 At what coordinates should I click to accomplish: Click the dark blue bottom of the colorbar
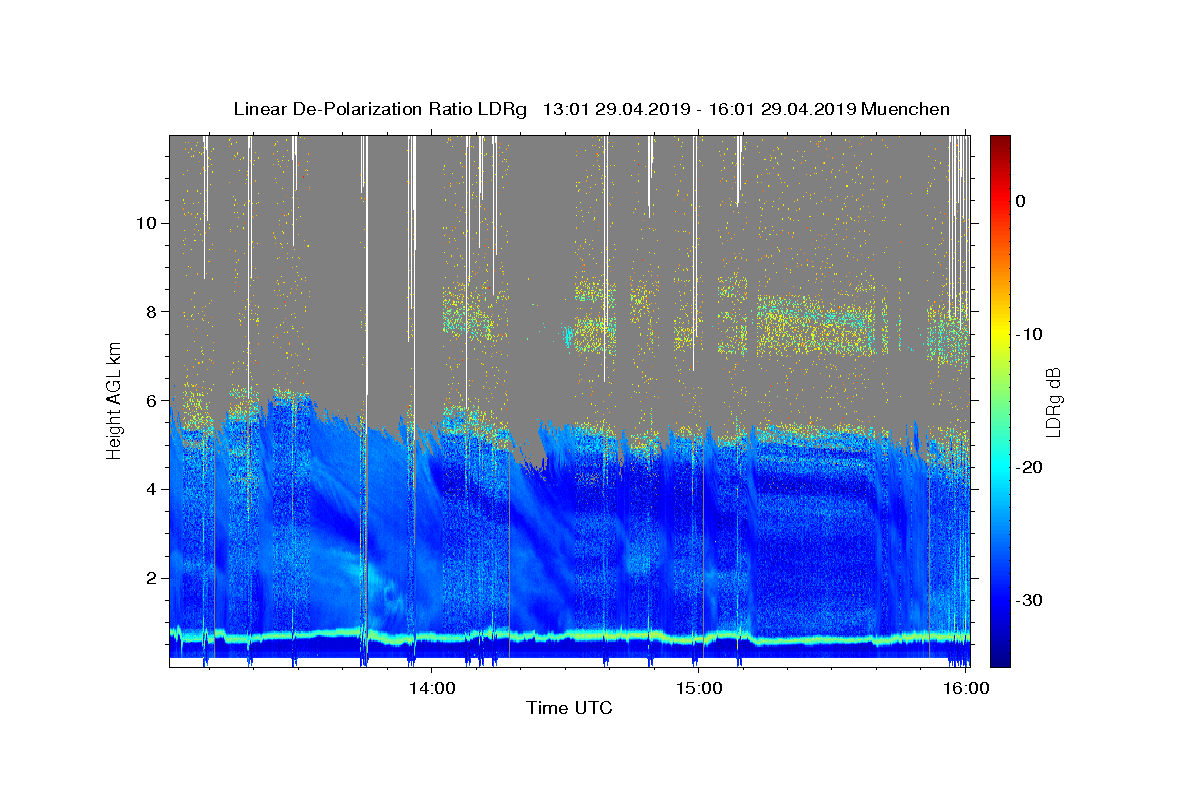(999, 657)
